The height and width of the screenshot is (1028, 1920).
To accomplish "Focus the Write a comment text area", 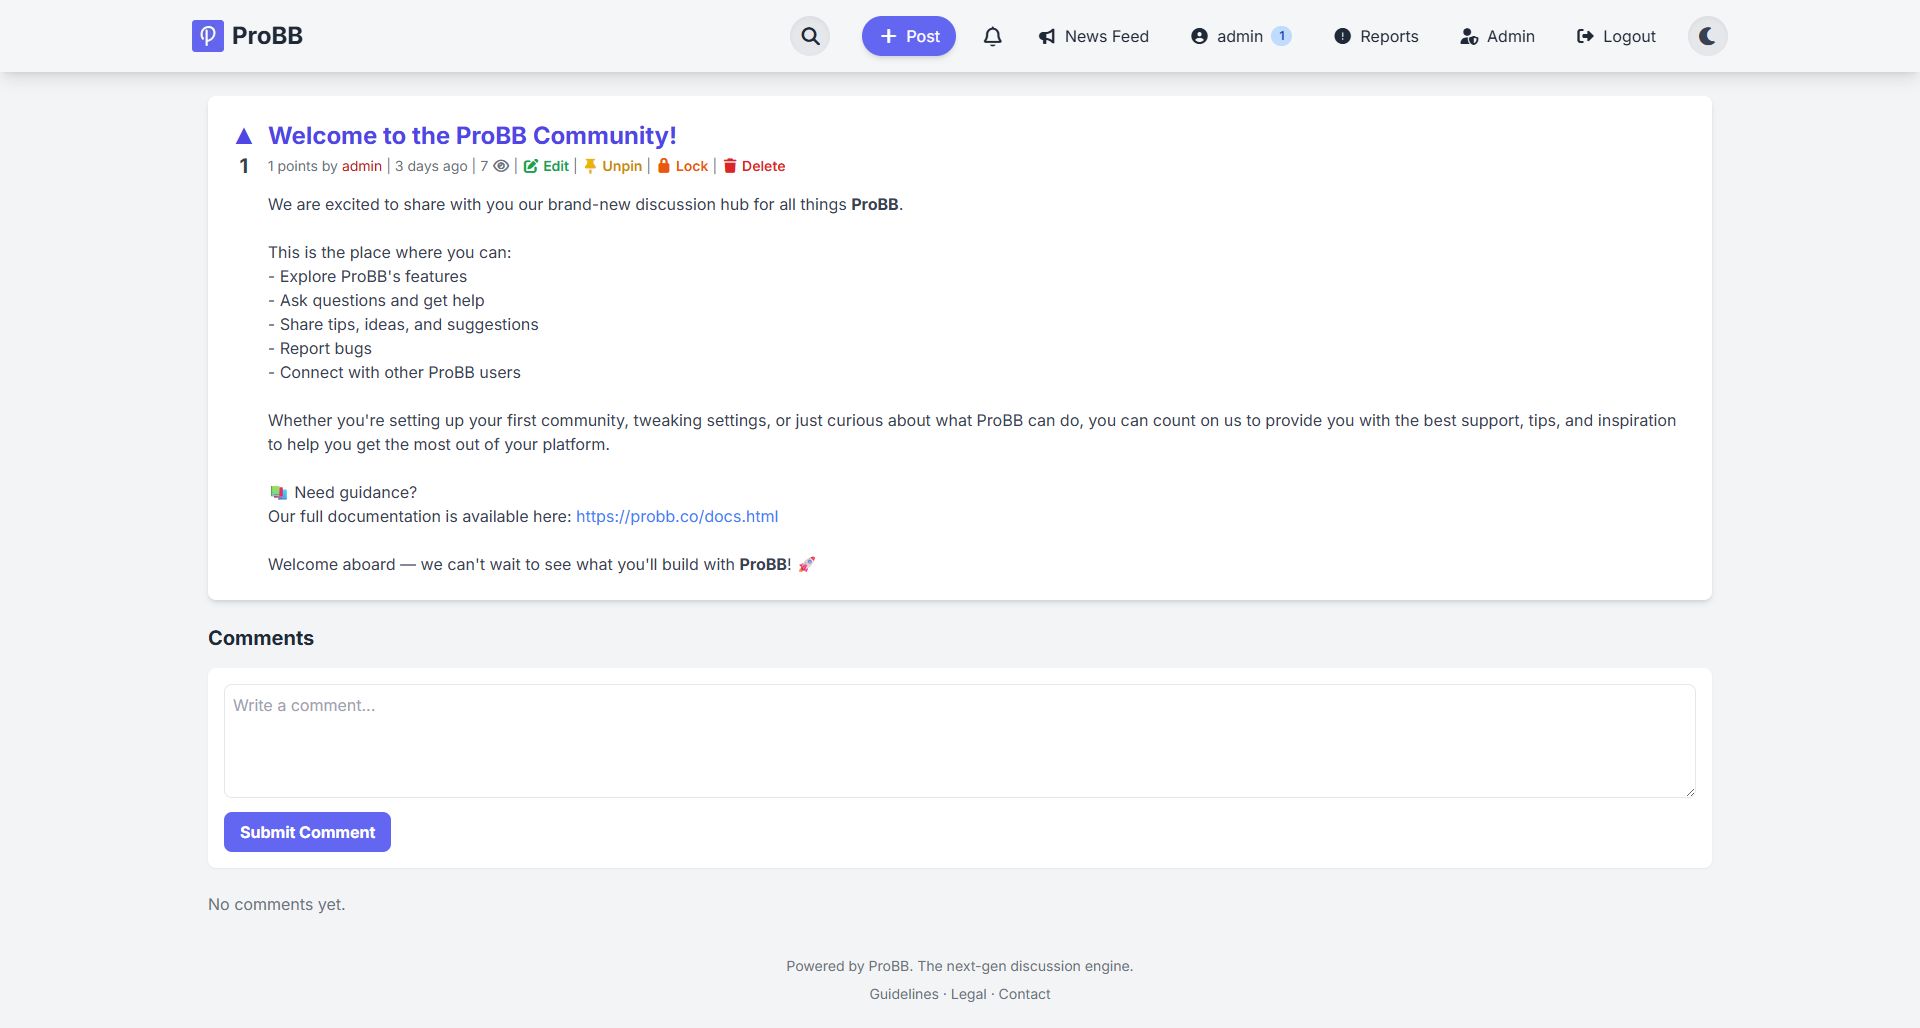I will (x=959, y=741).
